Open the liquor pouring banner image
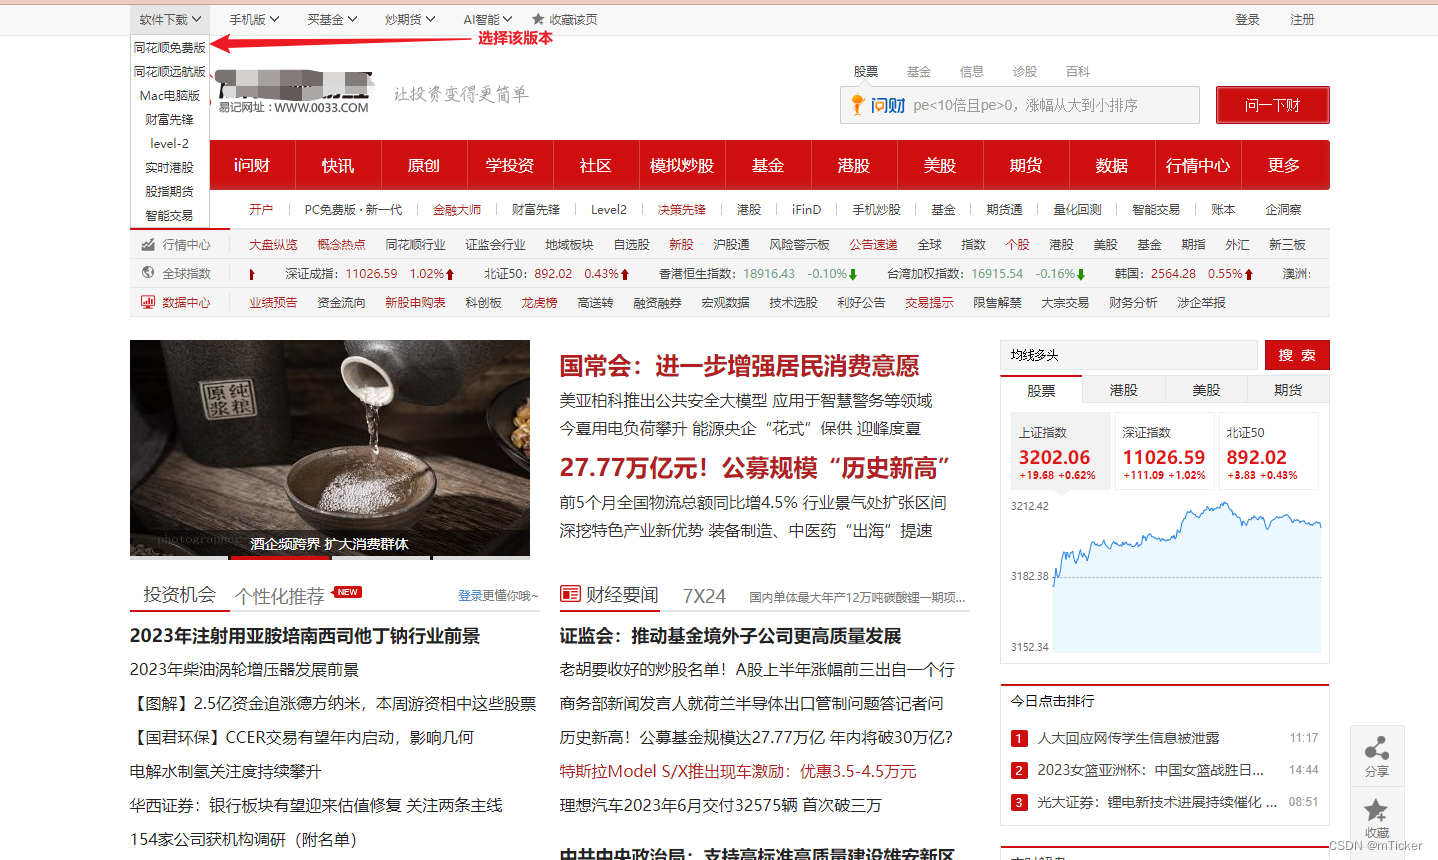 [330, 448]
